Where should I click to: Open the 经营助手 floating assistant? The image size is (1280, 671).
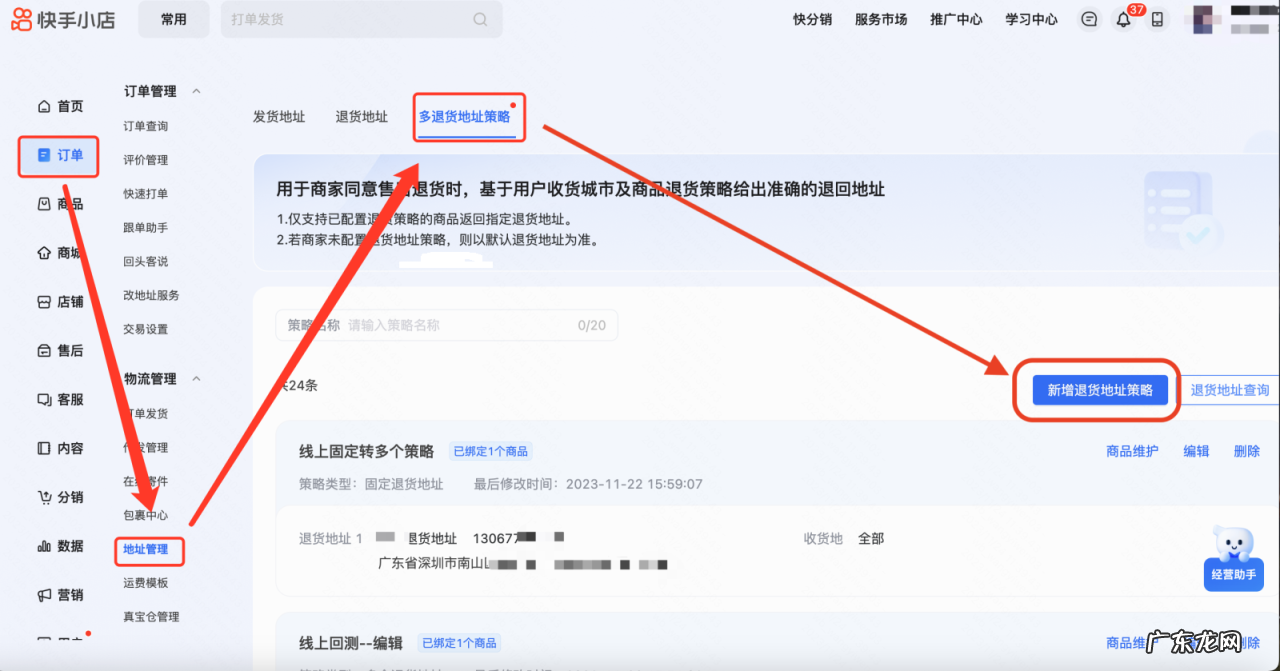point(1233,559)
